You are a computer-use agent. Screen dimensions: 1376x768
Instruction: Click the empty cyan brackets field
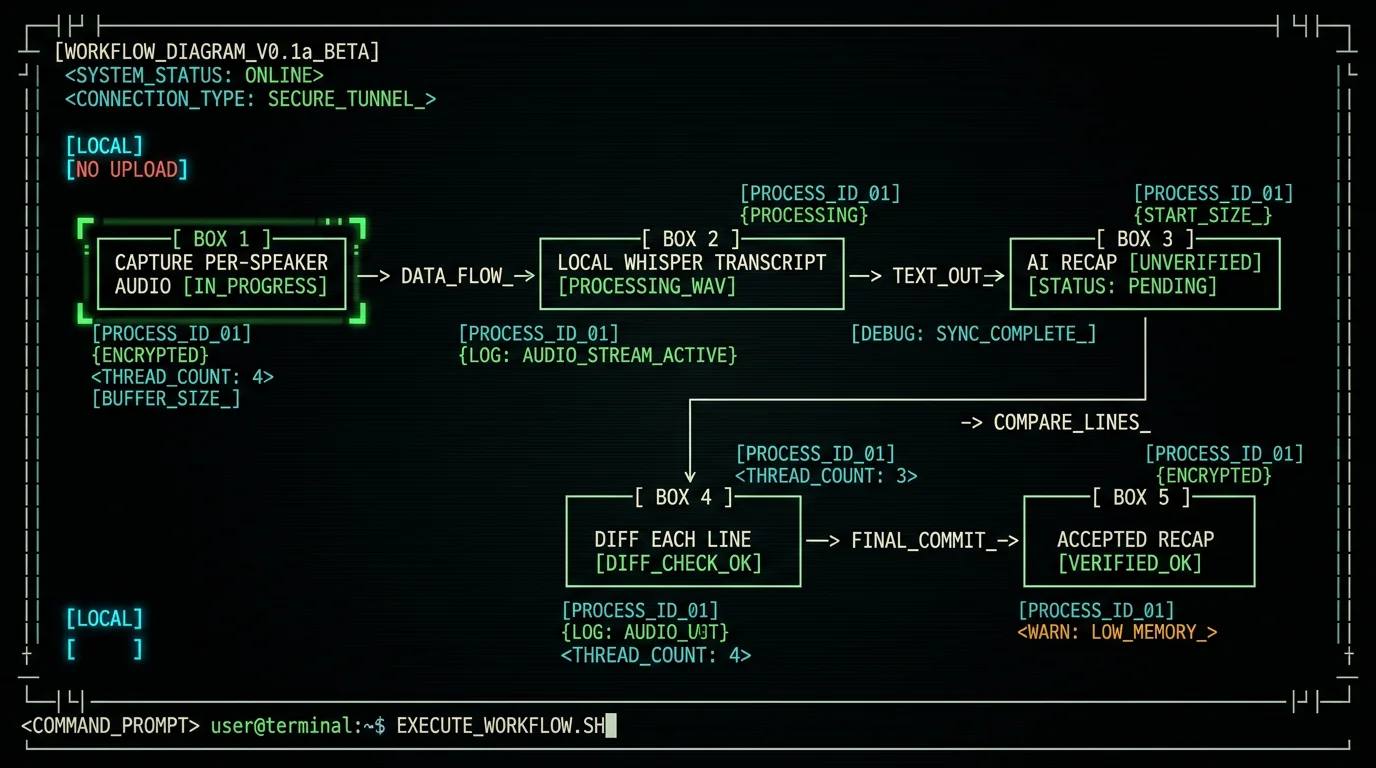tap(104, 649)
